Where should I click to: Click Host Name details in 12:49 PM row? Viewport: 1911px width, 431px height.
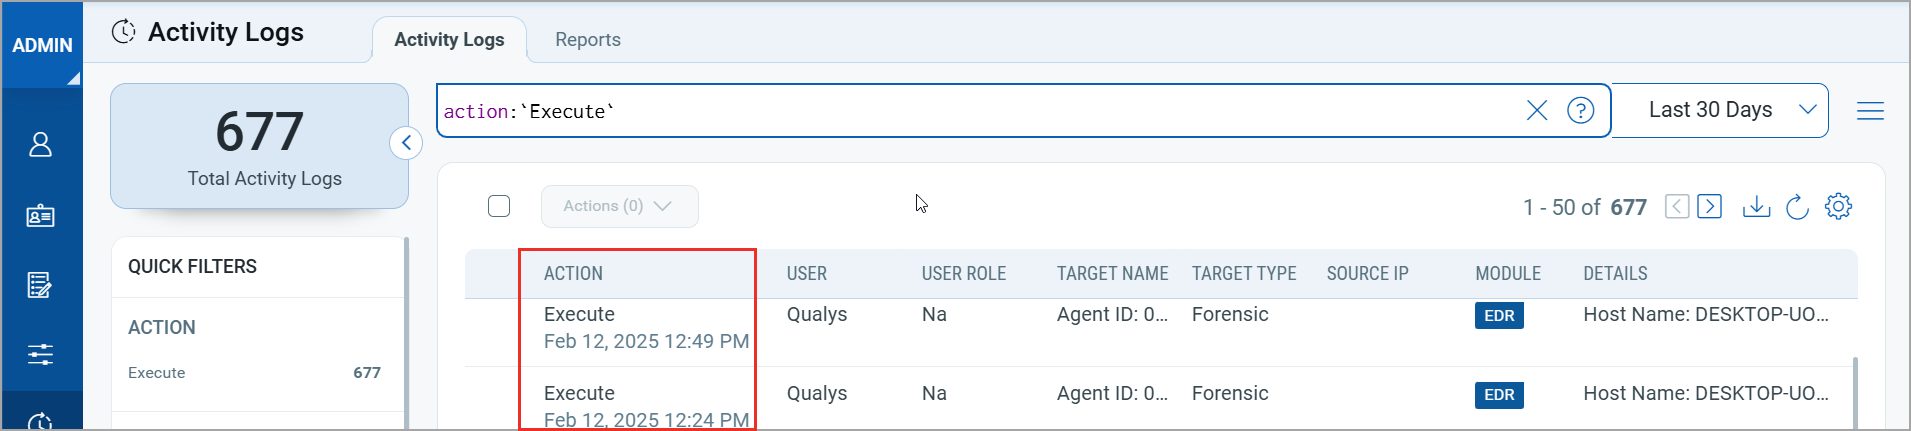[x=1706, y=314]
